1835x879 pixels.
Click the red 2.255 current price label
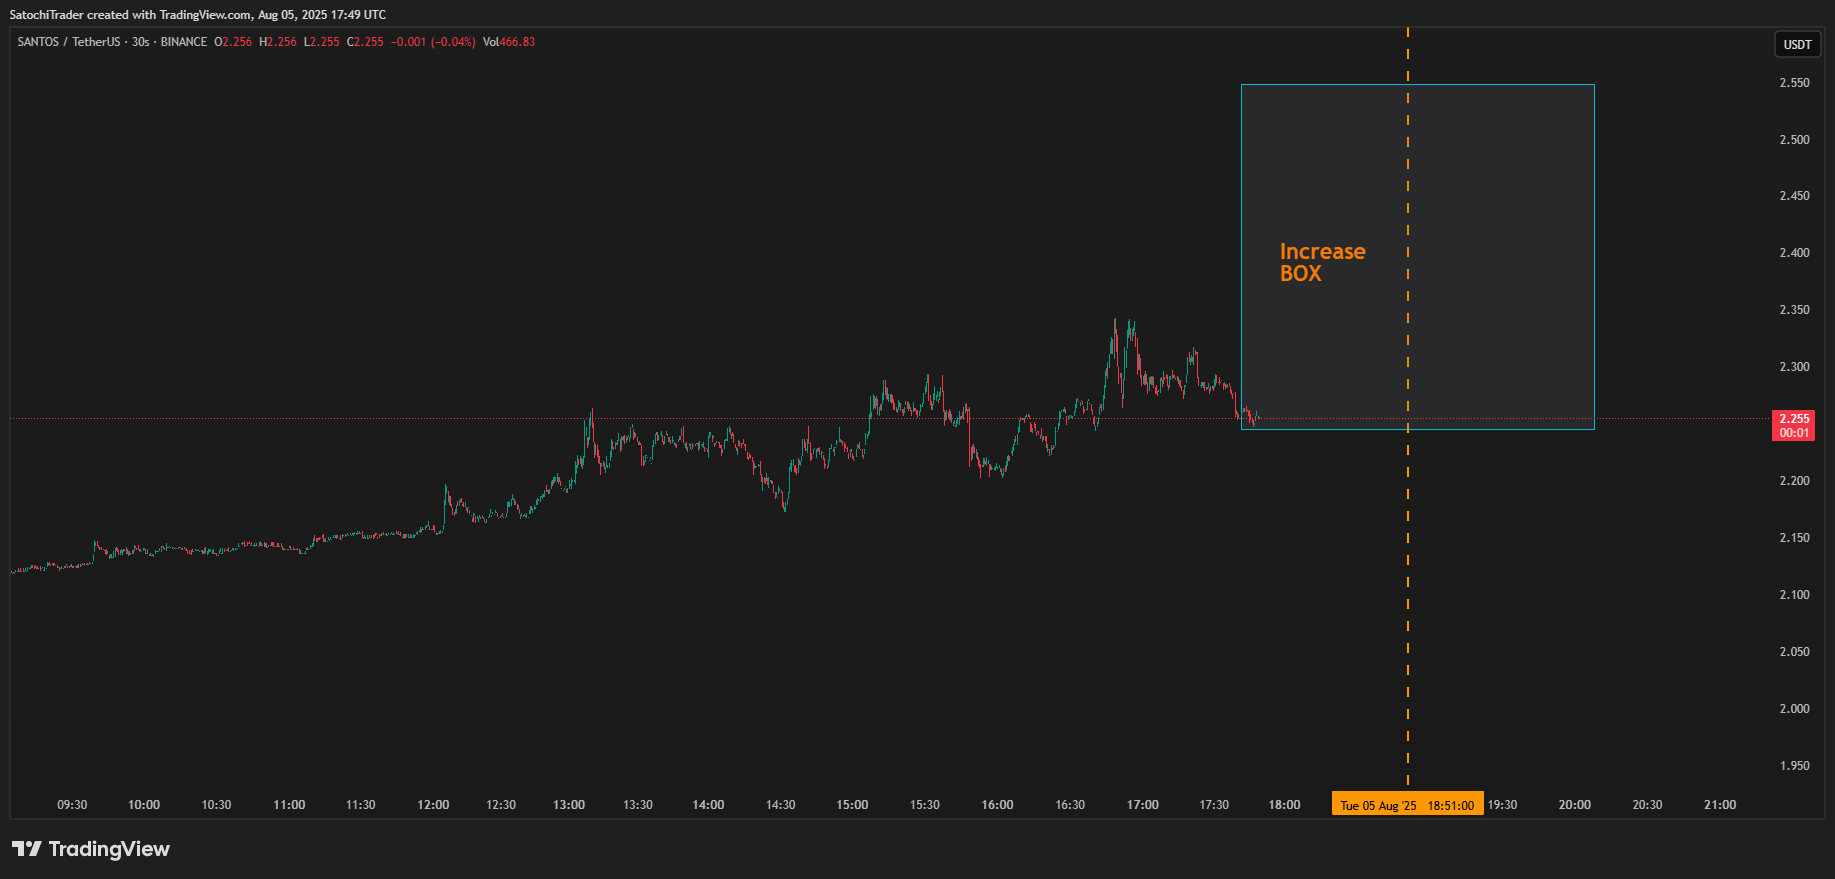click(1794, 426)
